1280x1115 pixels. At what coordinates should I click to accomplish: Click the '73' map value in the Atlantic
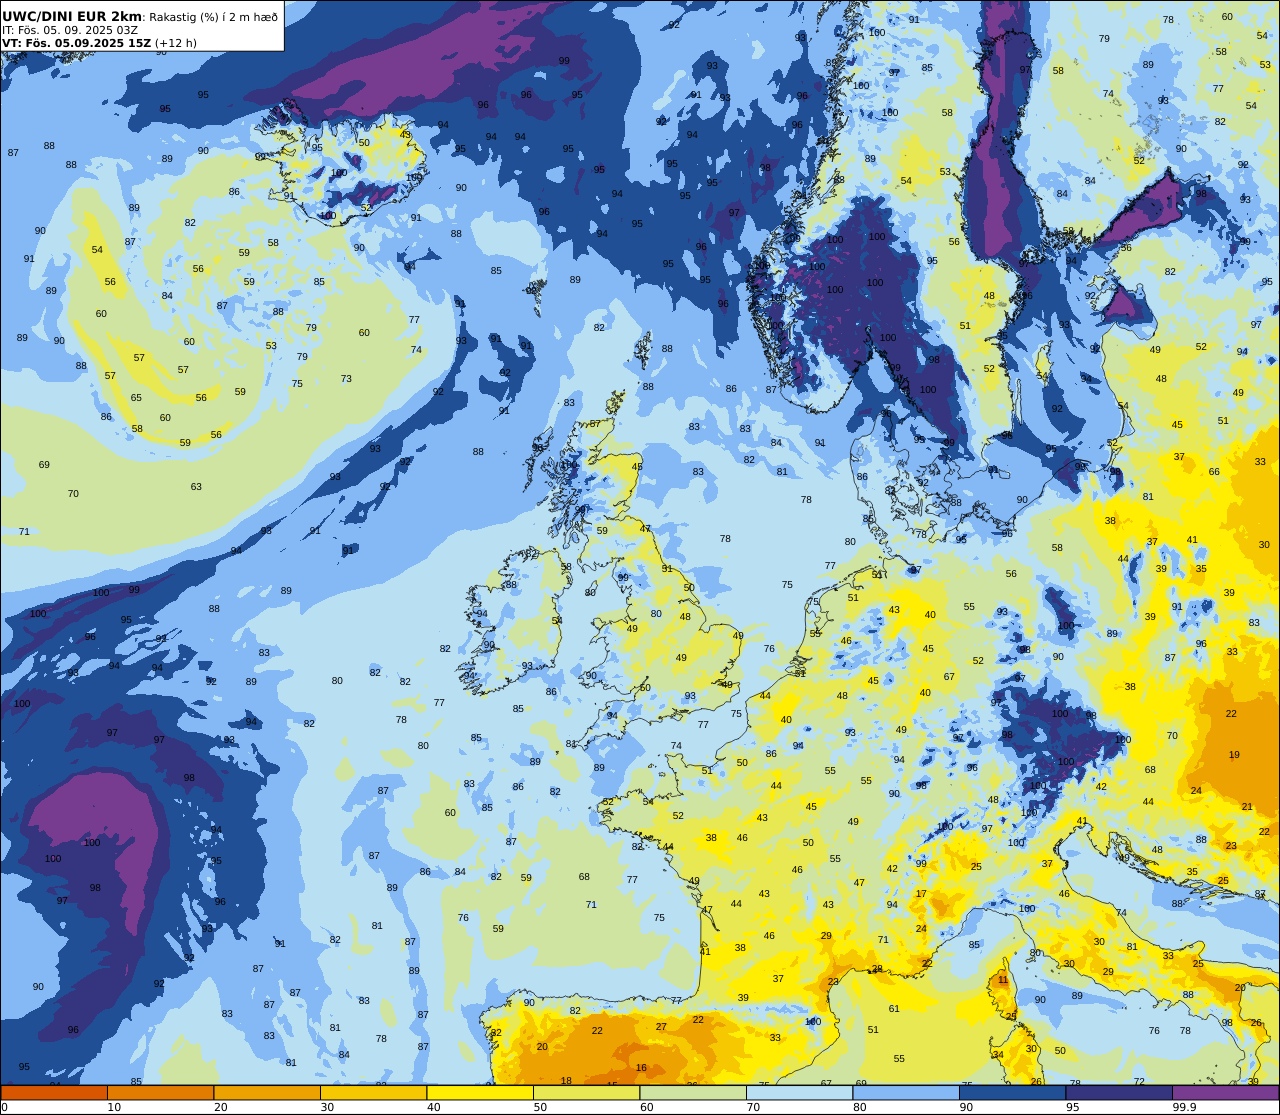coord(346,379)
